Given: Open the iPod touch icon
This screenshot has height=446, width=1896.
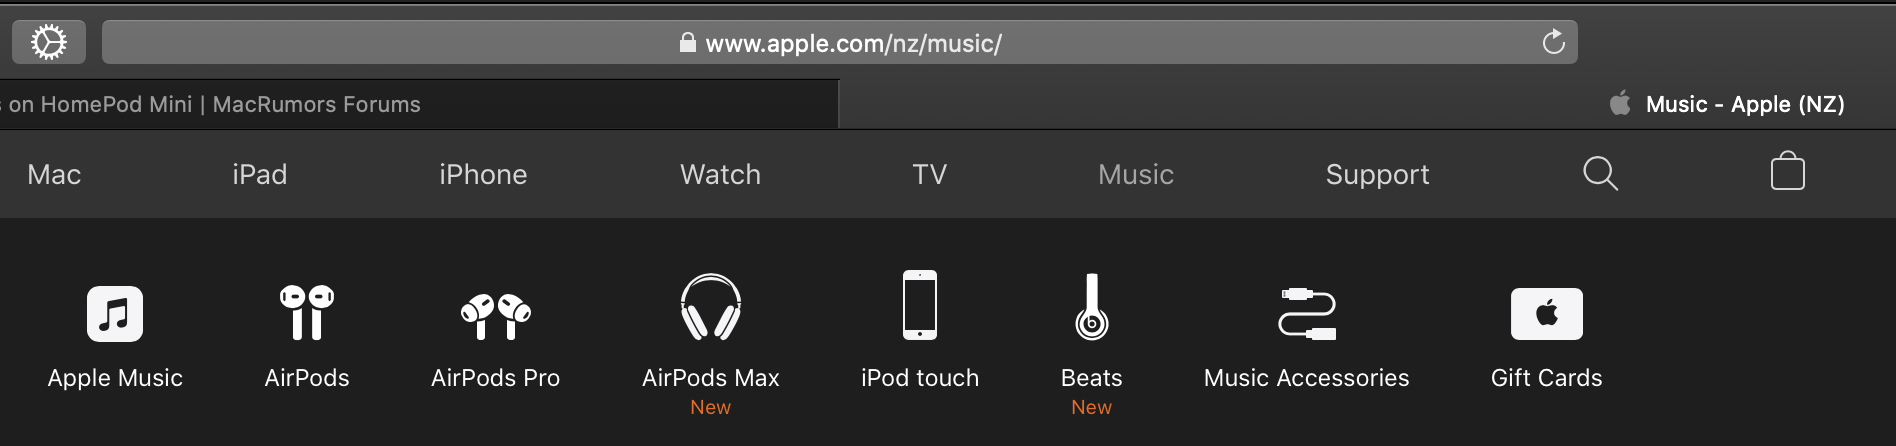Looking at the screenshot, I should point(920,305).
